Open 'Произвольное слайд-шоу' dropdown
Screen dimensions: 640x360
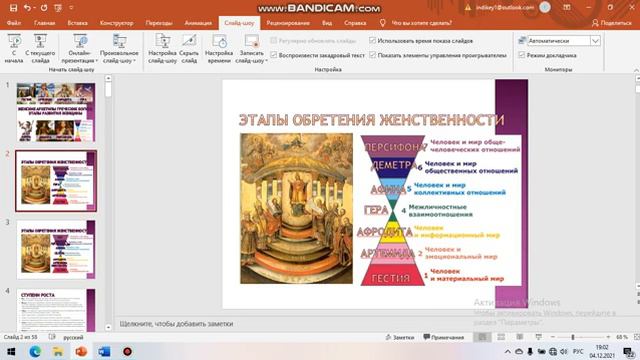point(119,48)
